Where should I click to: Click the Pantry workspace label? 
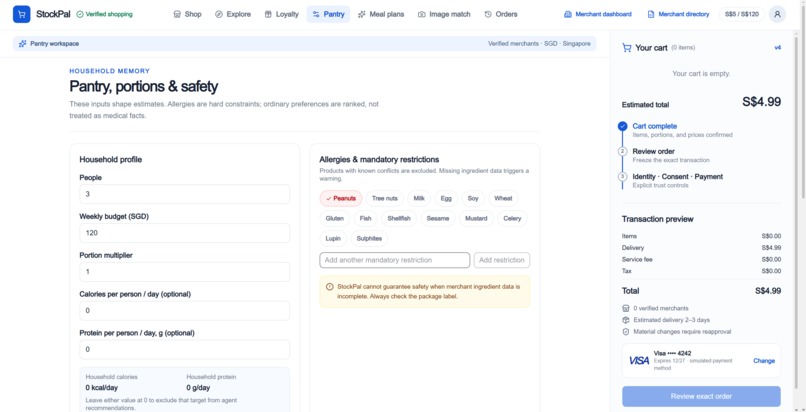coord(54,44)
